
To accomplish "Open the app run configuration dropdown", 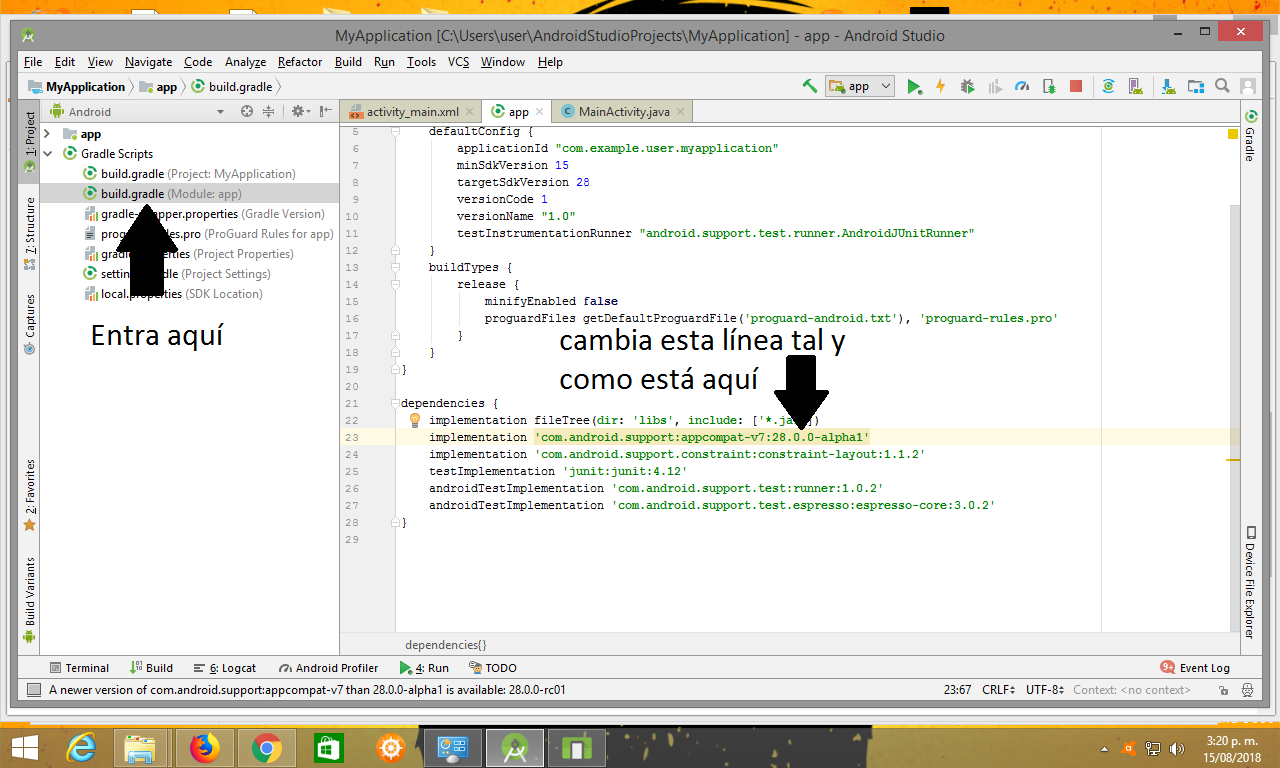I will click(859, 86).
